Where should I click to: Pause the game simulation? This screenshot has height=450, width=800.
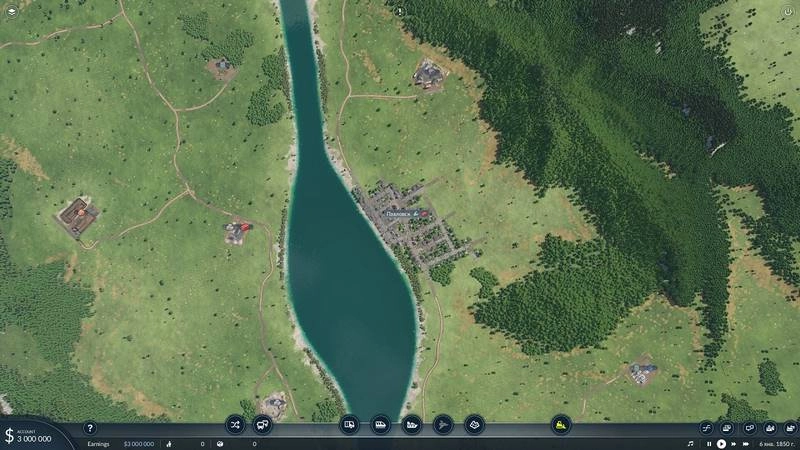(709, 443)
